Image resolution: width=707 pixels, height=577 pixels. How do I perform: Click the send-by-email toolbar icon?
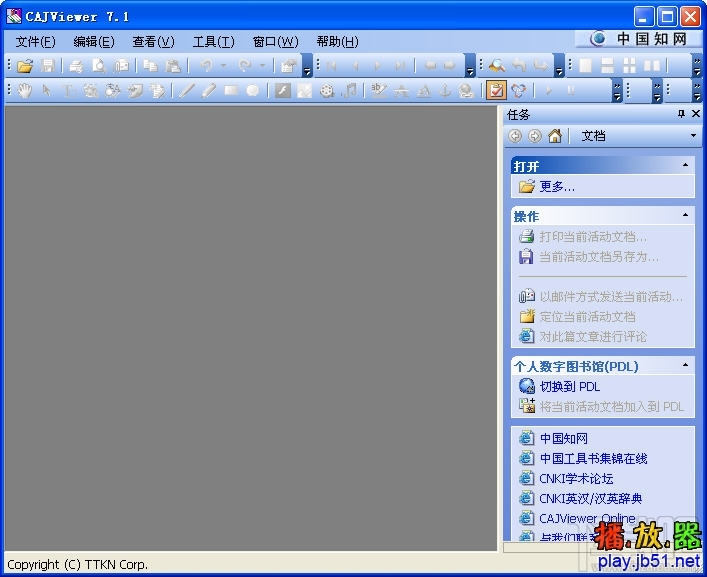[121, 66]
